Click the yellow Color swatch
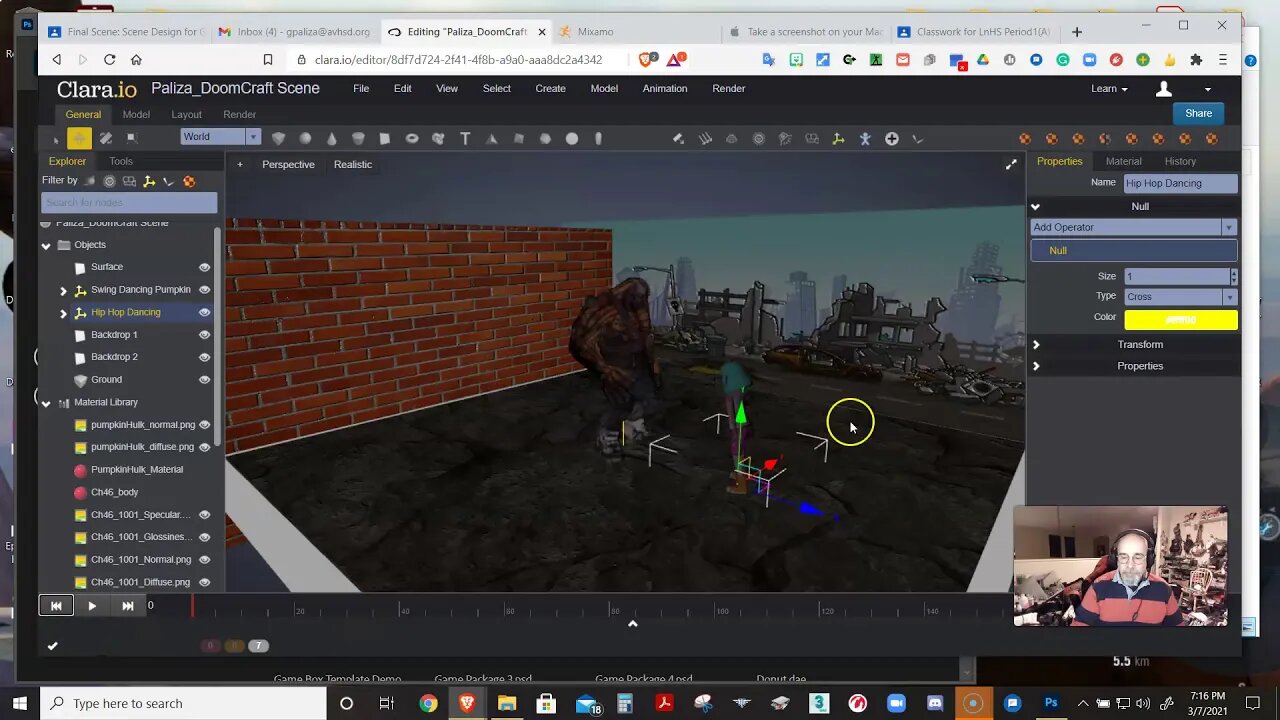Viewport: 1280px width, 720px height. pyautogui.click(x=1181, y=319)
